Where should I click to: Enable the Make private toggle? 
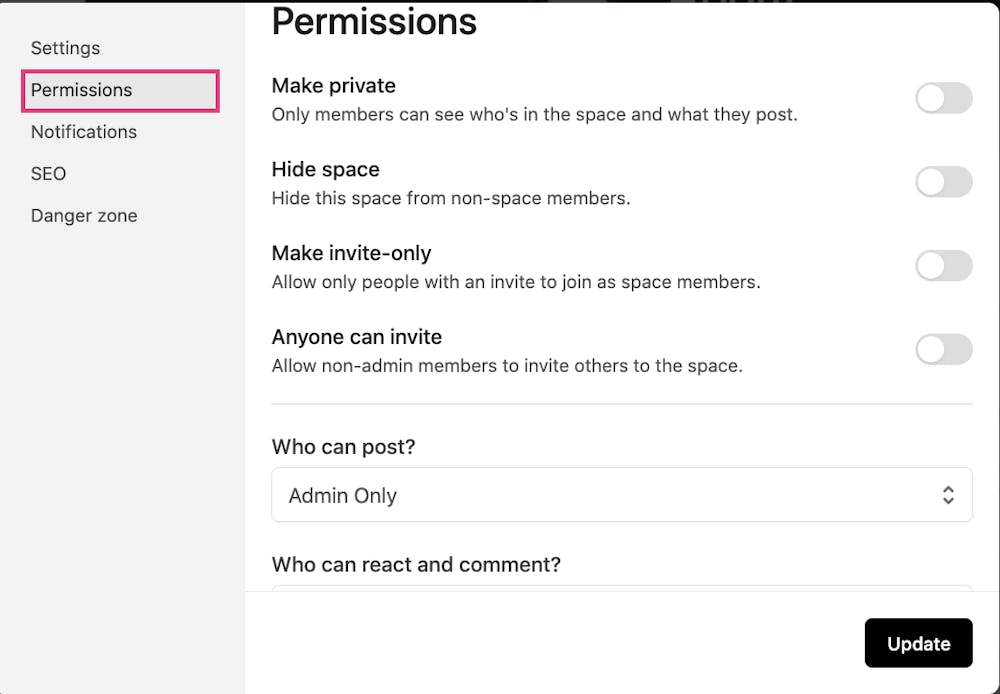tap(943, 98)
